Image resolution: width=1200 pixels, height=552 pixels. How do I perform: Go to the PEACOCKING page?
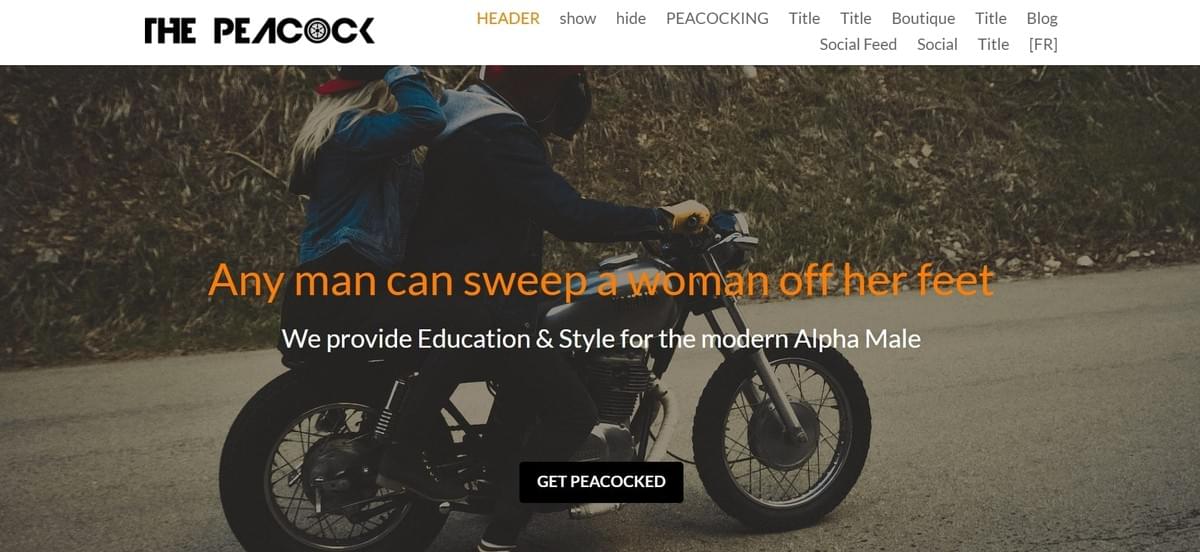coord(717,18)
